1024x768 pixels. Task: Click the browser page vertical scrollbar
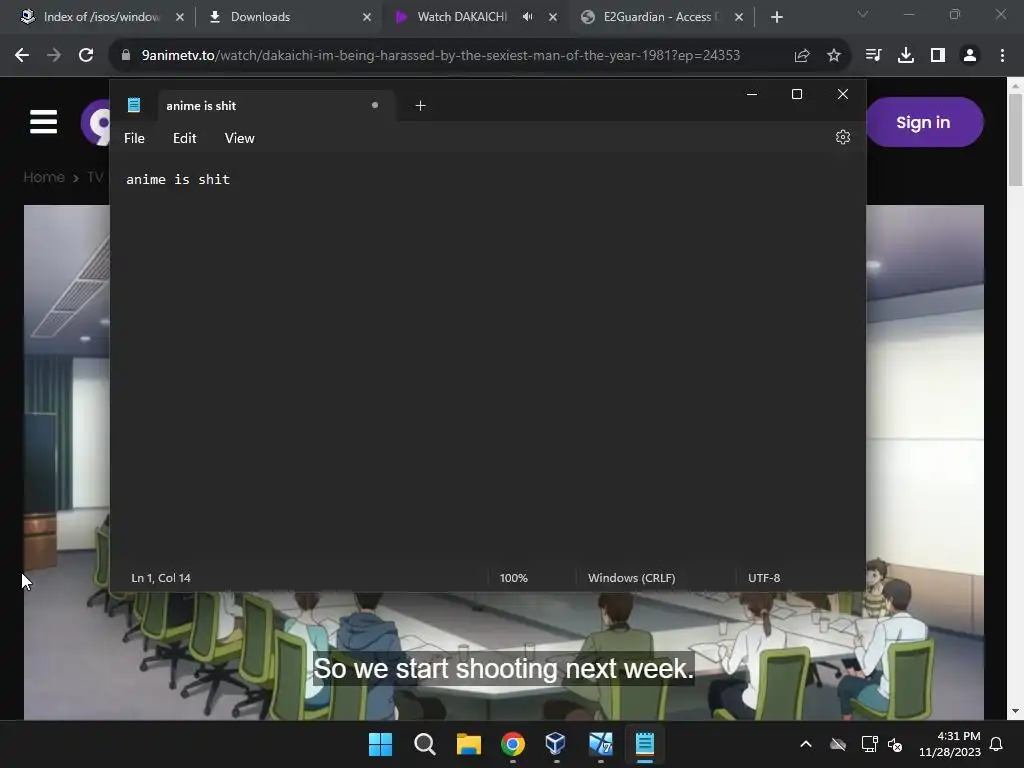click(1016, 140)
